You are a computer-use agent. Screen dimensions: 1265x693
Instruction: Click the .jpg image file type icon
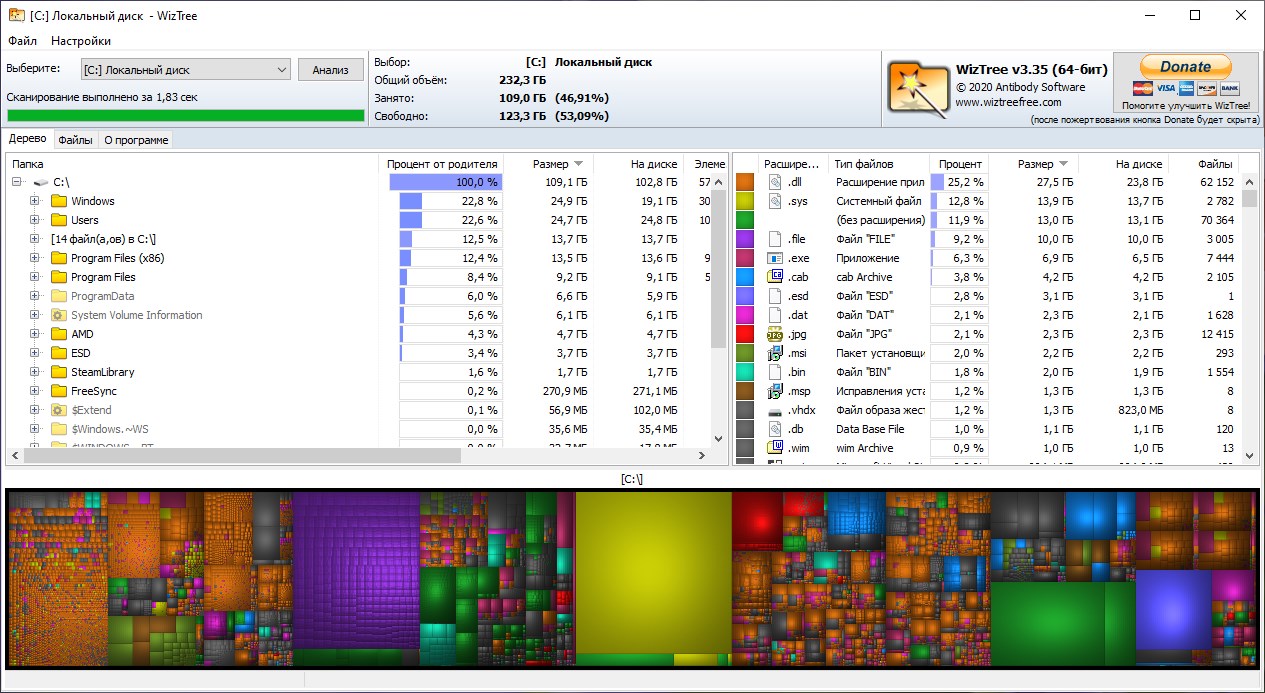coord(774,334)
